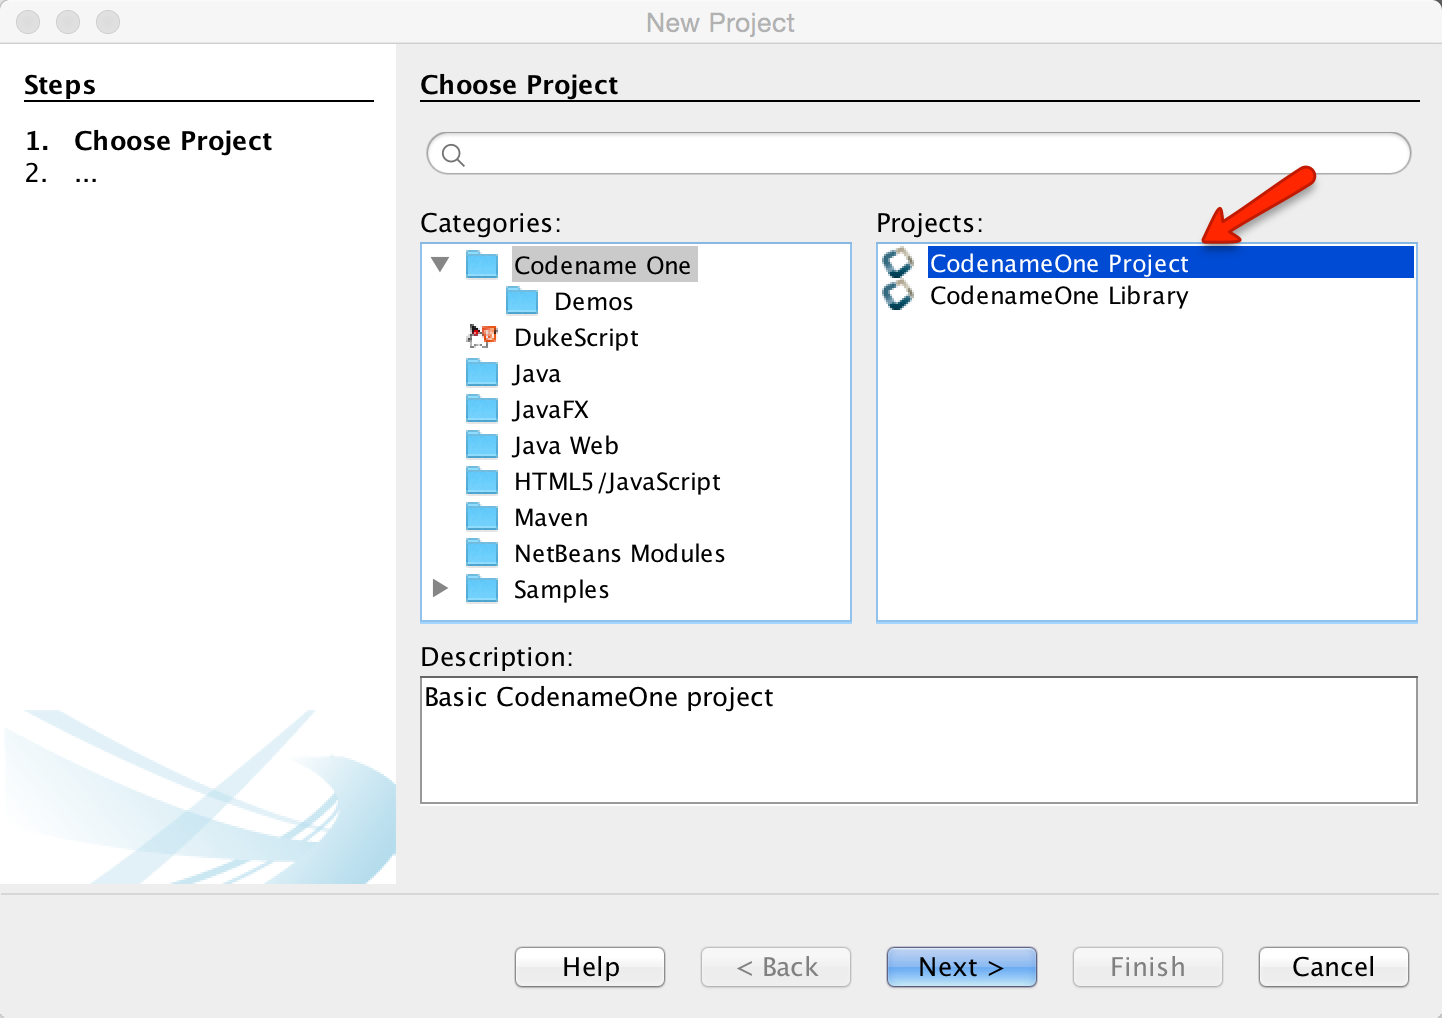
Task: Click the DukeScript category icon
Action: pos(482,337)
